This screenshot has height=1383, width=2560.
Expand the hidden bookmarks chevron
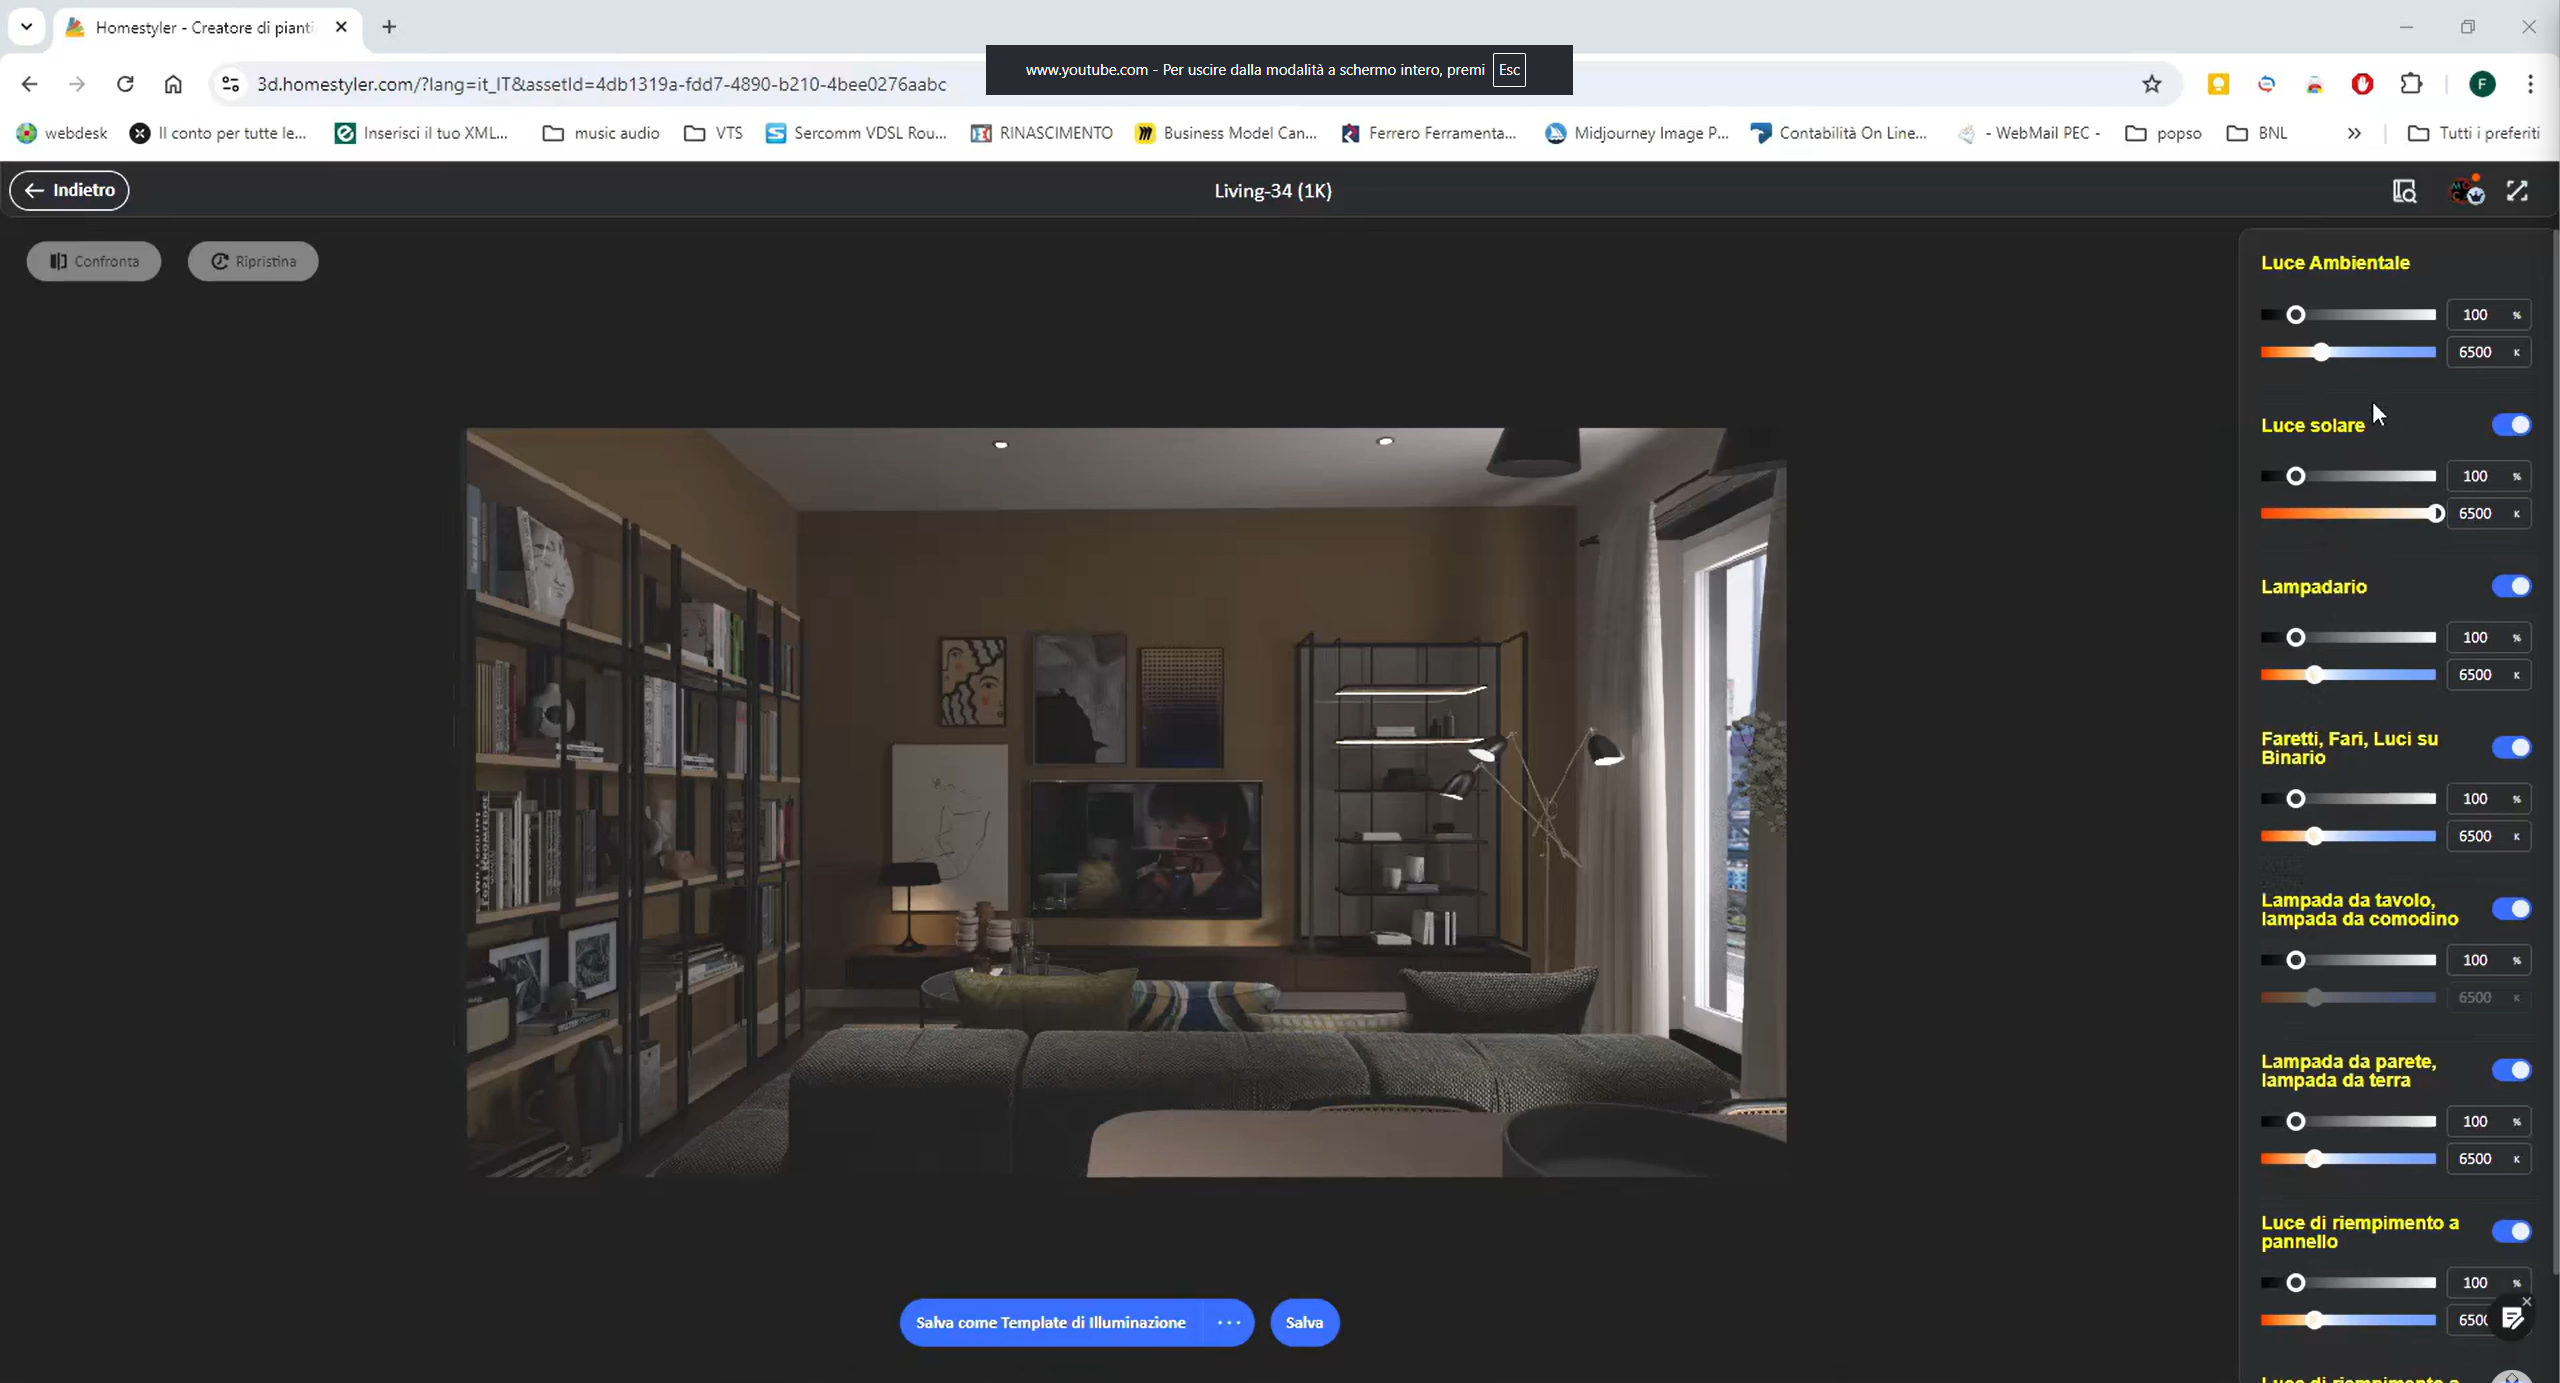pyautogui.click(x=2354, y=133)
